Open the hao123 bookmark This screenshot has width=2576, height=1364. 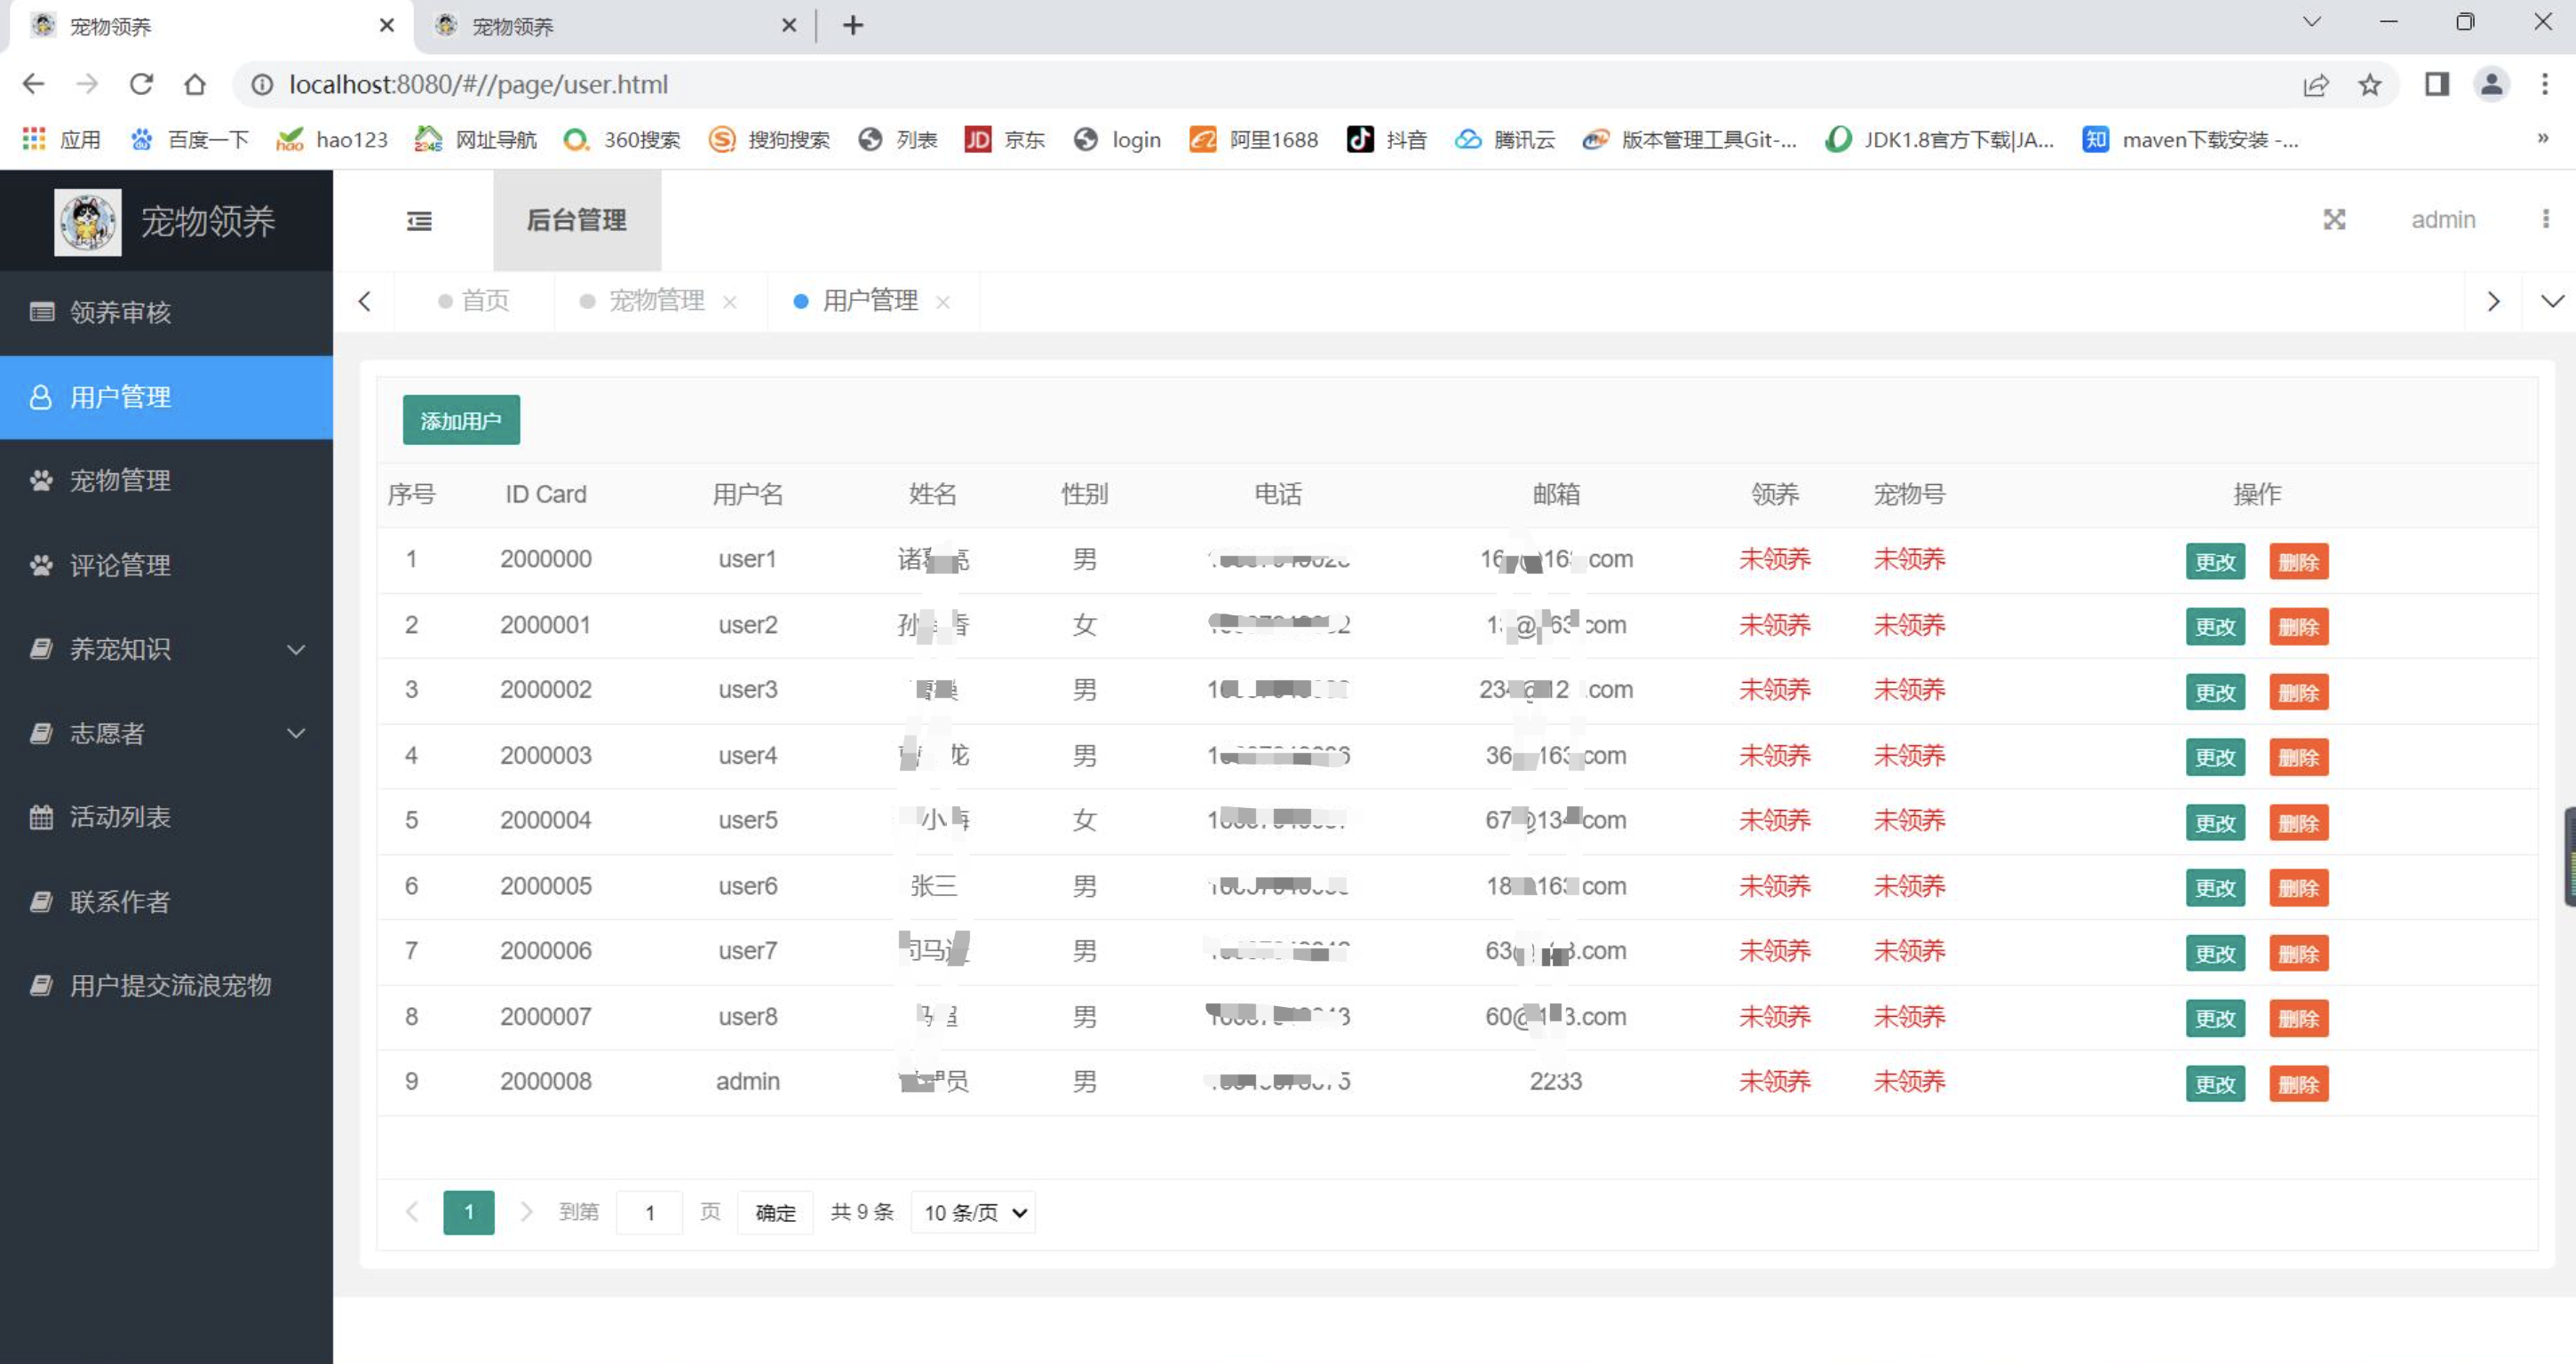tap(332, 139)
